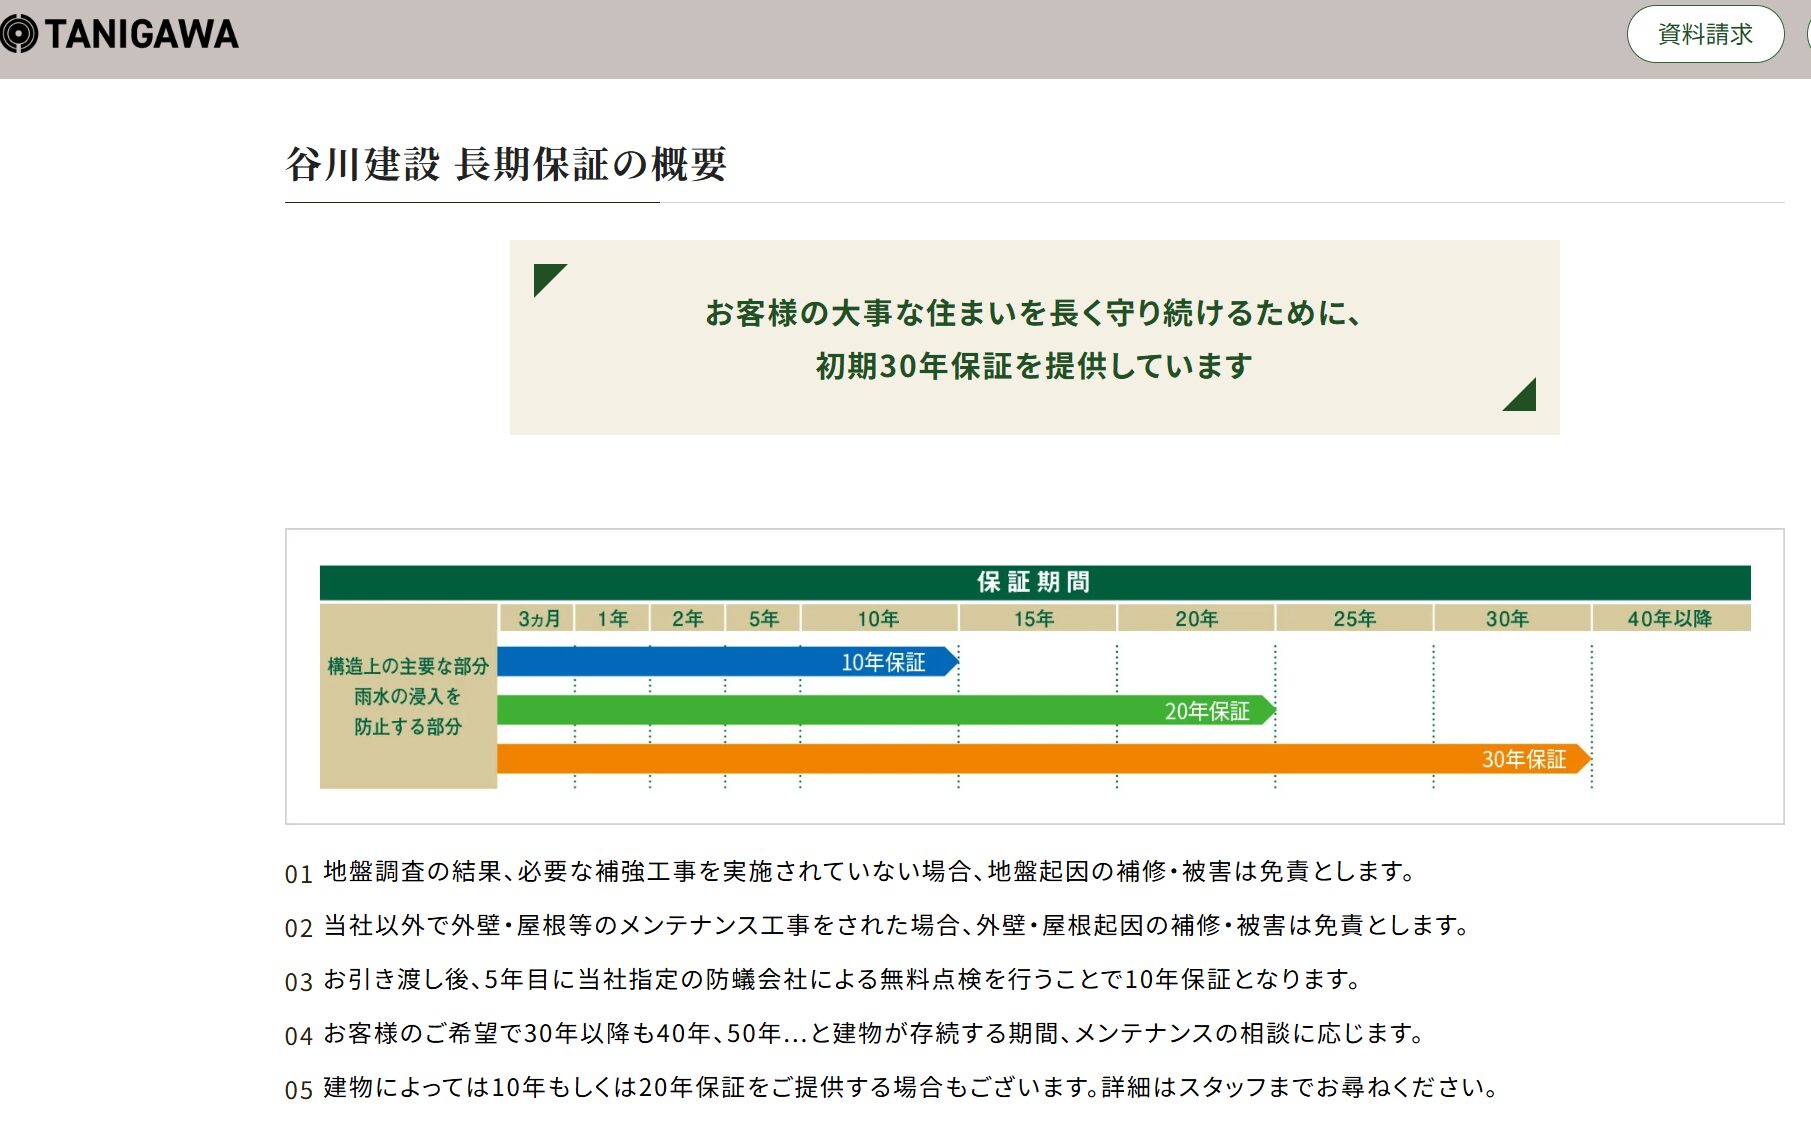
Task: Click the 保証期間 green chart title bar
Action: point(1034,582)
